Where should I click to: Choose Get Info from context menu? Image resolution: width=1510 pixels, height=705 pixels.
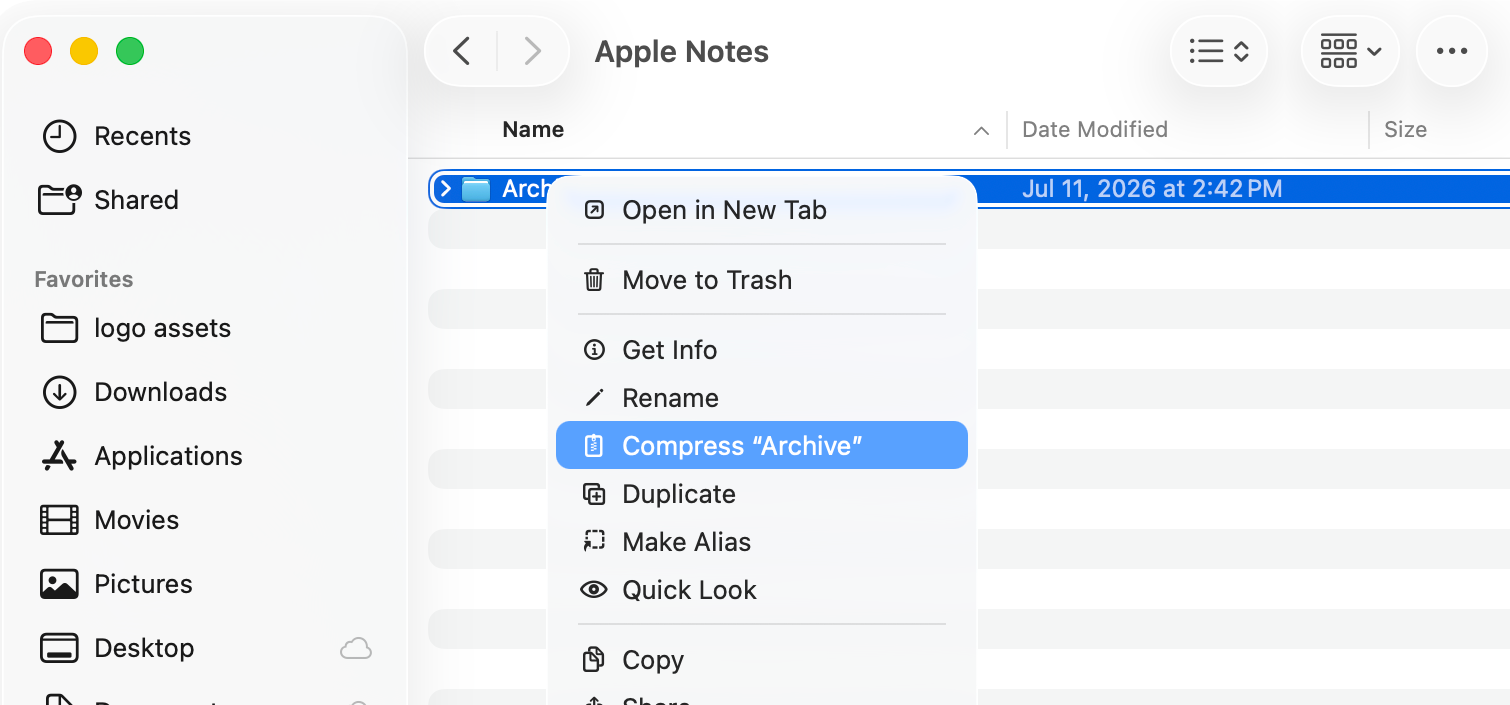click(x=762, y=350)
